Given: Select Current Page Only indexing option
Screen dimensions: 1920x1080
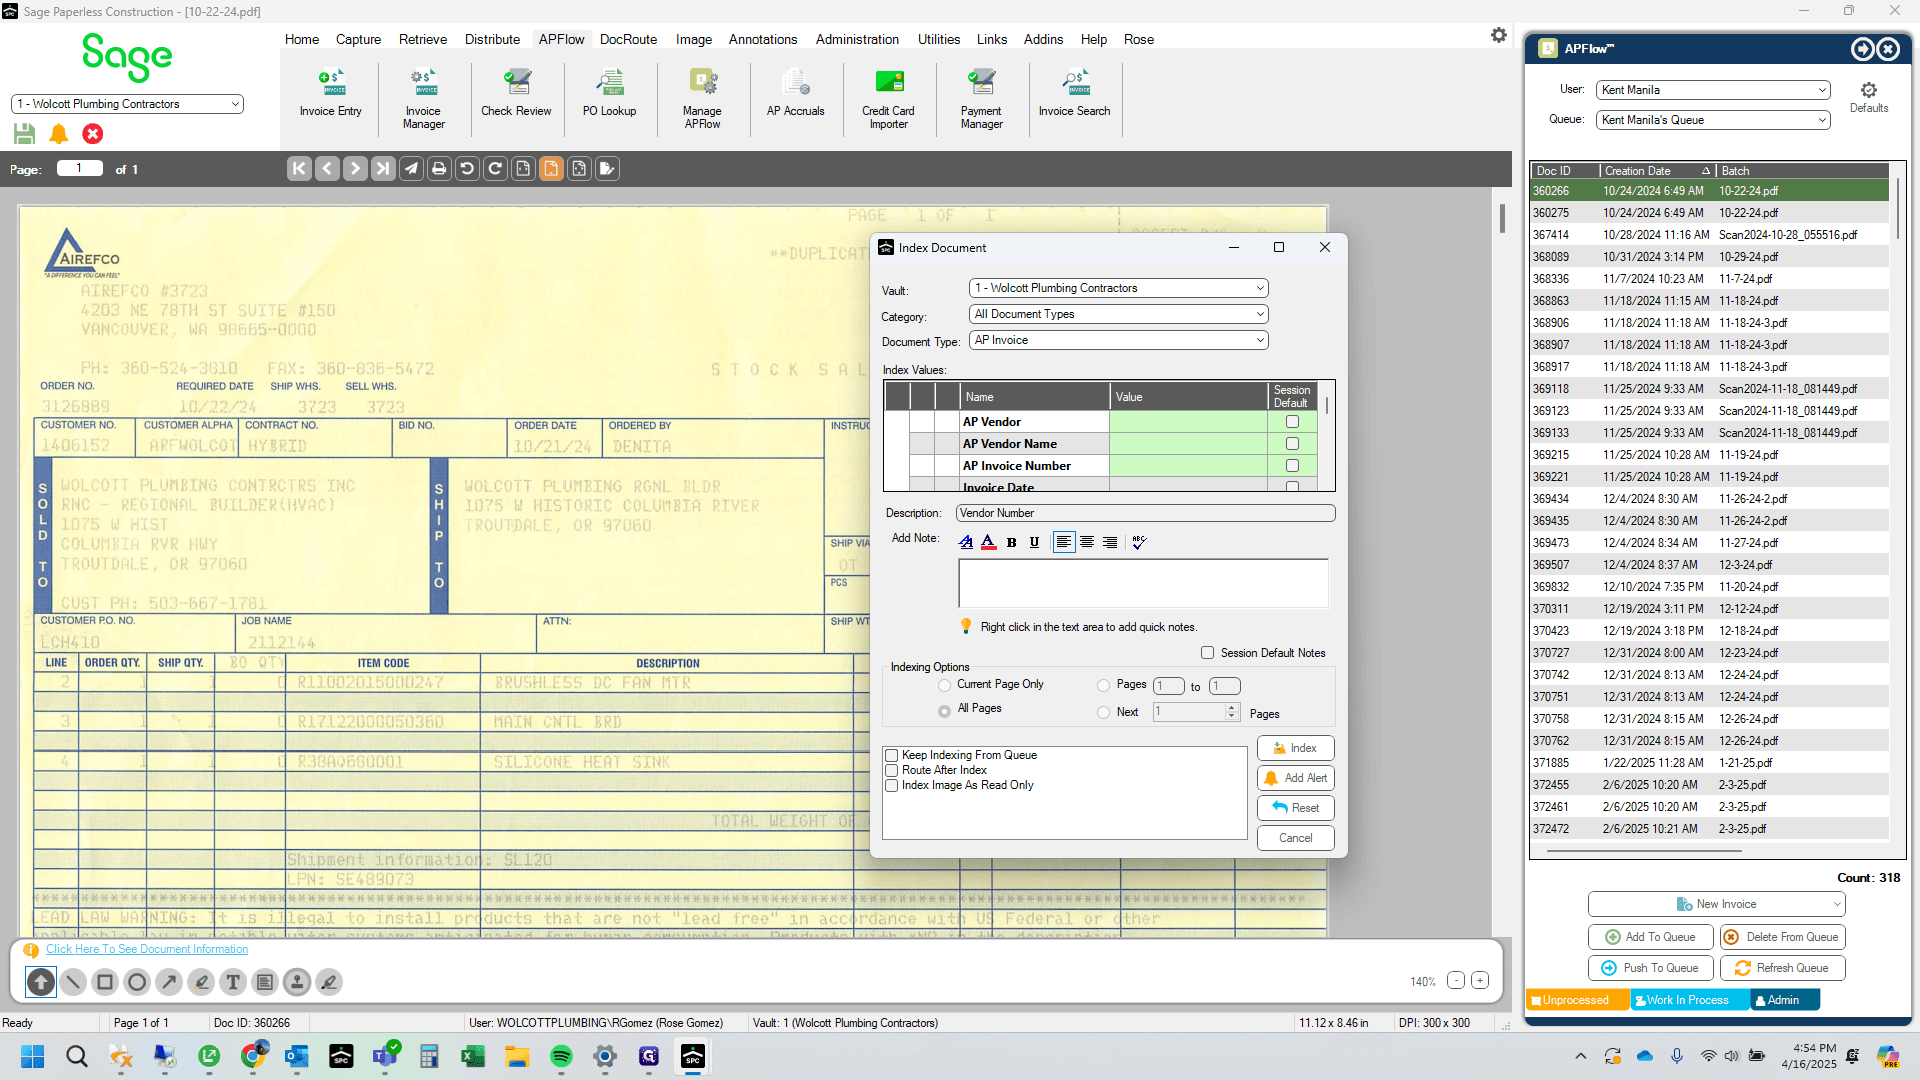Looking at the screenshot, I should (x=944, y=685).
